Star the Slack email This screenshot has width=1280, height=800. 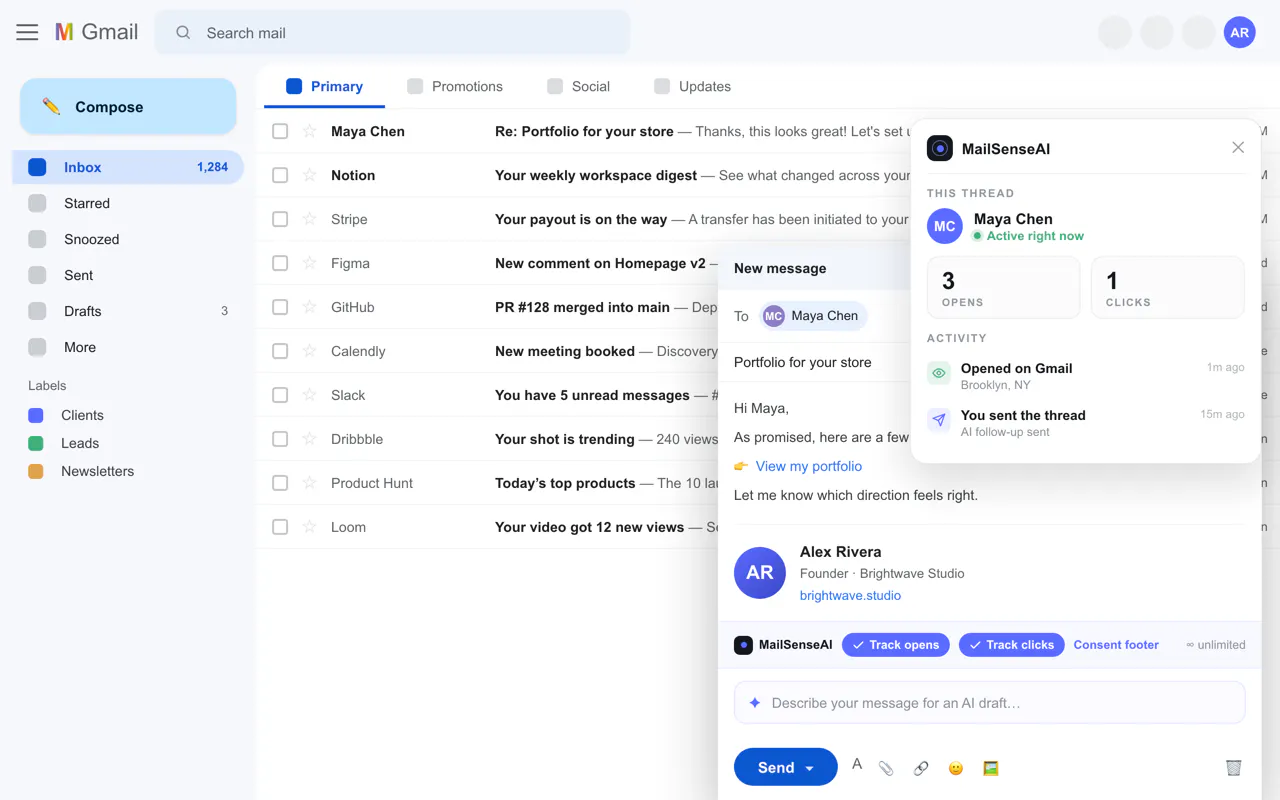coord(309,395)
